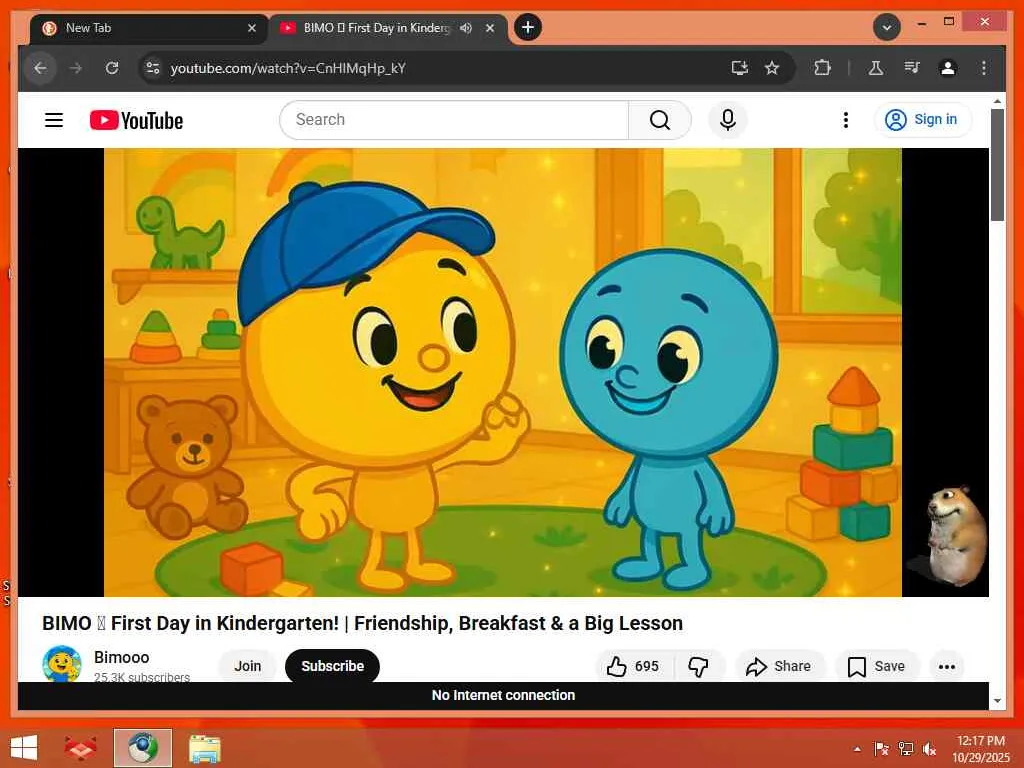Focus the YouTube Search field

[455, 120]
